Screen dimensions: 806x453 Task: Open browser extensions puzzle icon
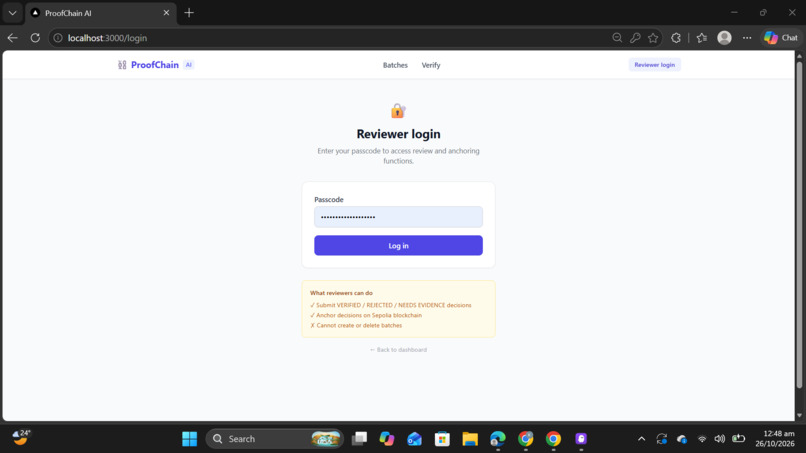676,38
